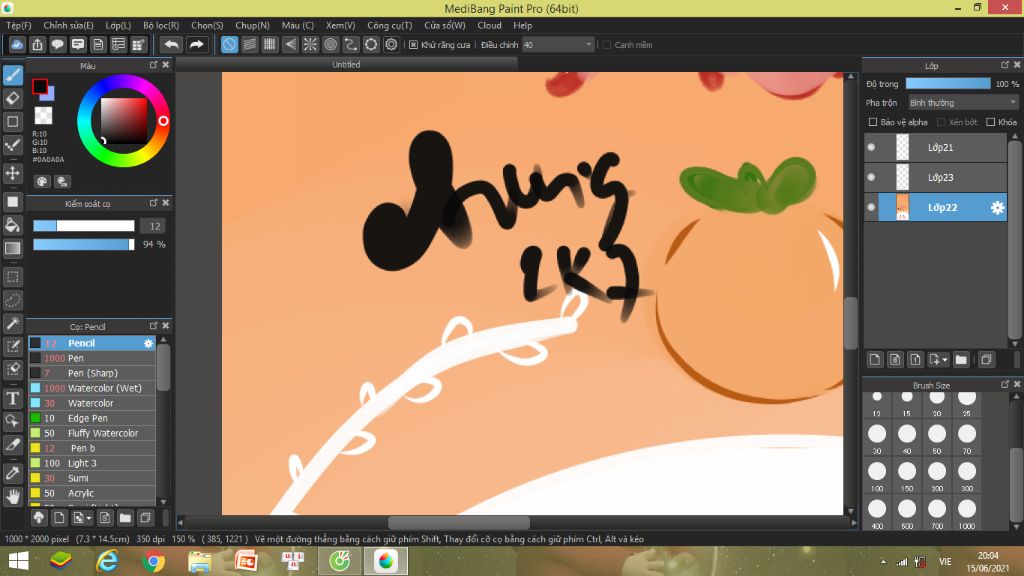The height and width of the screenshot is (576, 1024).
Task: Select the Bucket fill tool
Action: click(x=12, y=225)
